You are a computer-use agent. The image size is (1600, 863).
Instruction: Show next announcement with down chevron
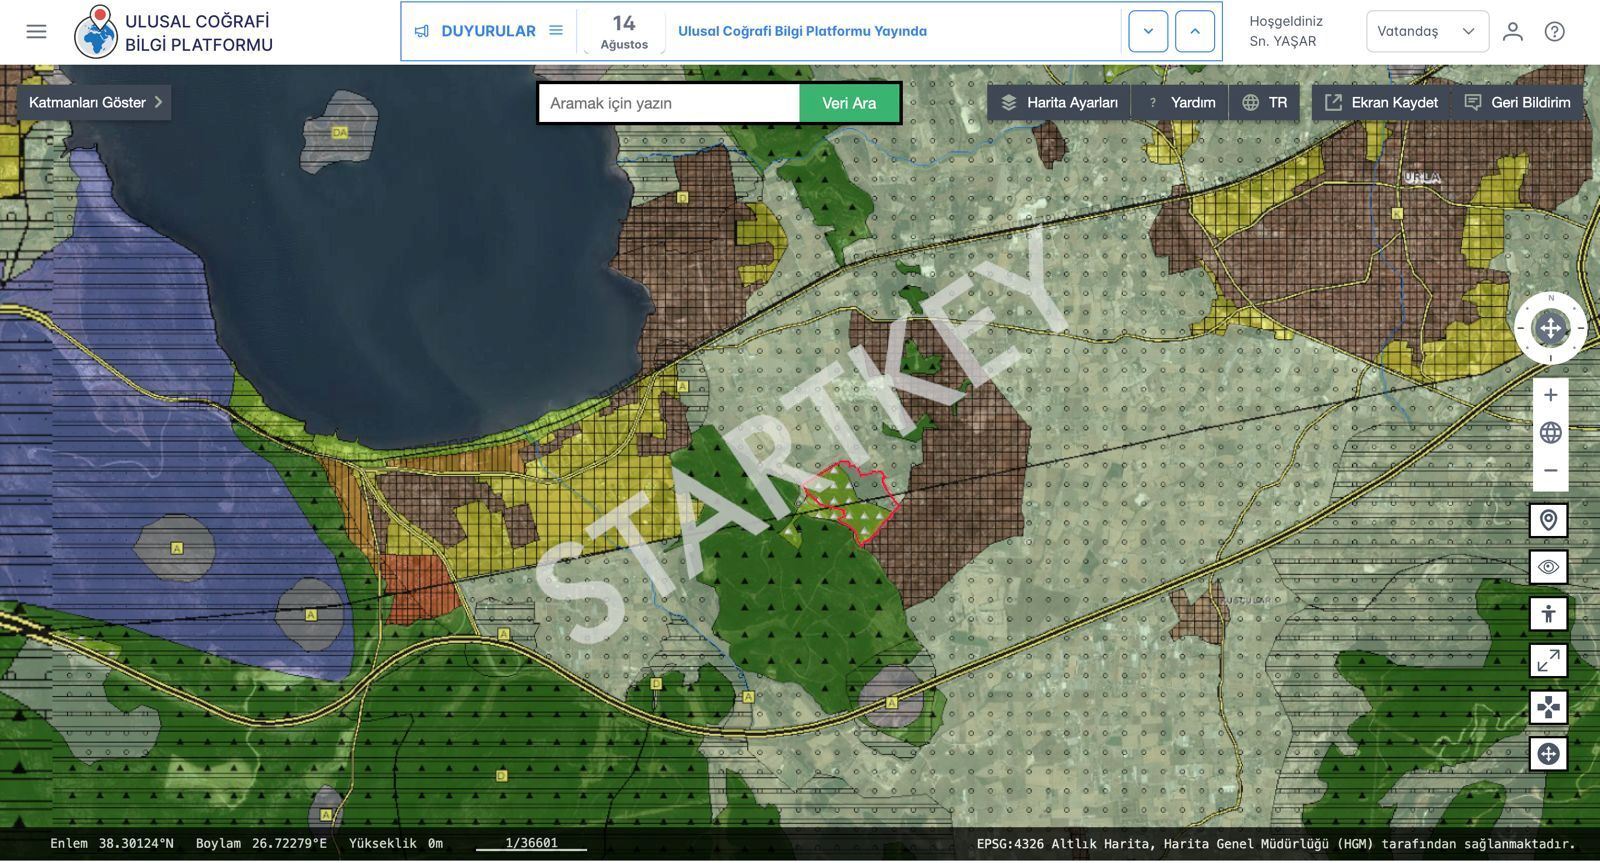1148,31
